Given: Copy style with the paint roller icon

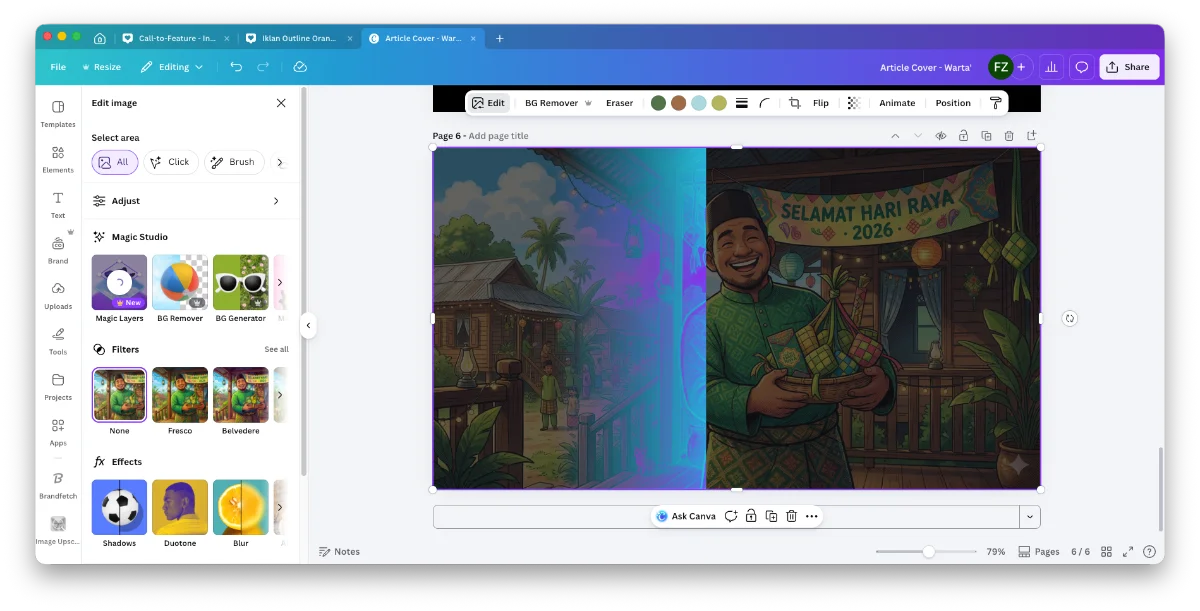Looking at the screenshot, I should pyautogui.click(x=995, y=103).
